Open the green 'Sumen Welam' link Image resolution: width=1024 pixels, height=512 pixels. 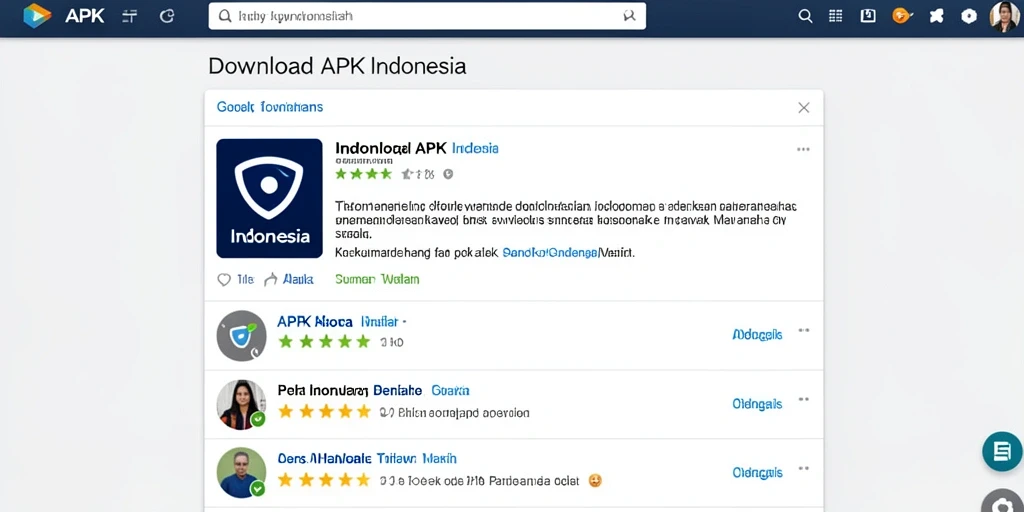377,280
